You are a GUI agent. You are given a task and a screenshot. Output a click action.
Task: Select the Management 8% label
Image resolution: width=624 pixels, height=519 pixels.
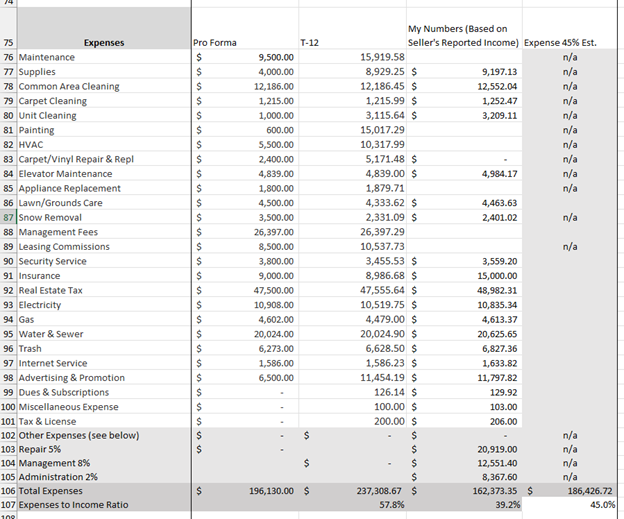104,463
